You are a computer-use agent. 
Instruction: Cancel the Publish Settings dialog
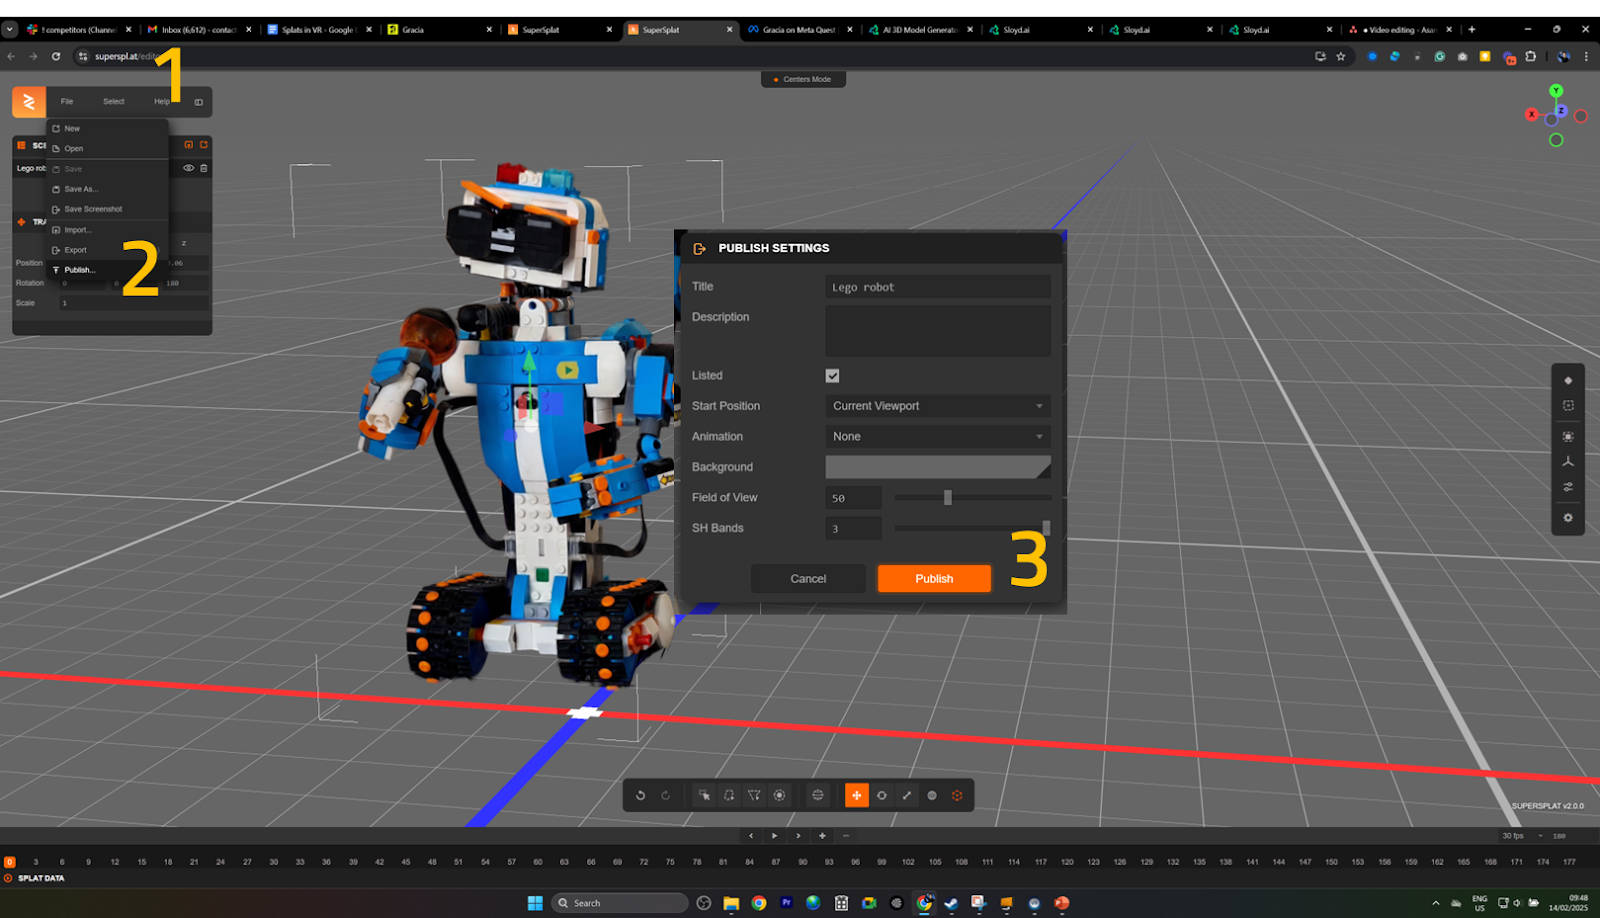point(807,578)
